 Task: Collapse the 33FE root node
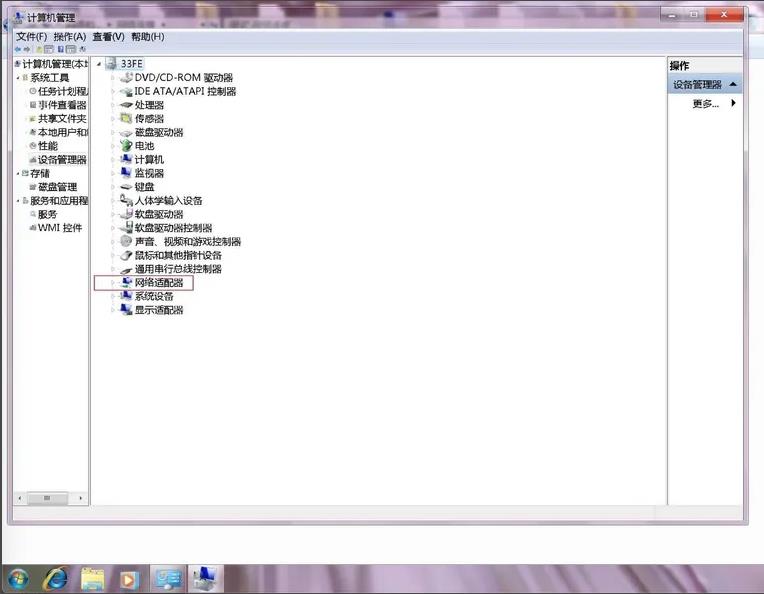click(99, 64)
